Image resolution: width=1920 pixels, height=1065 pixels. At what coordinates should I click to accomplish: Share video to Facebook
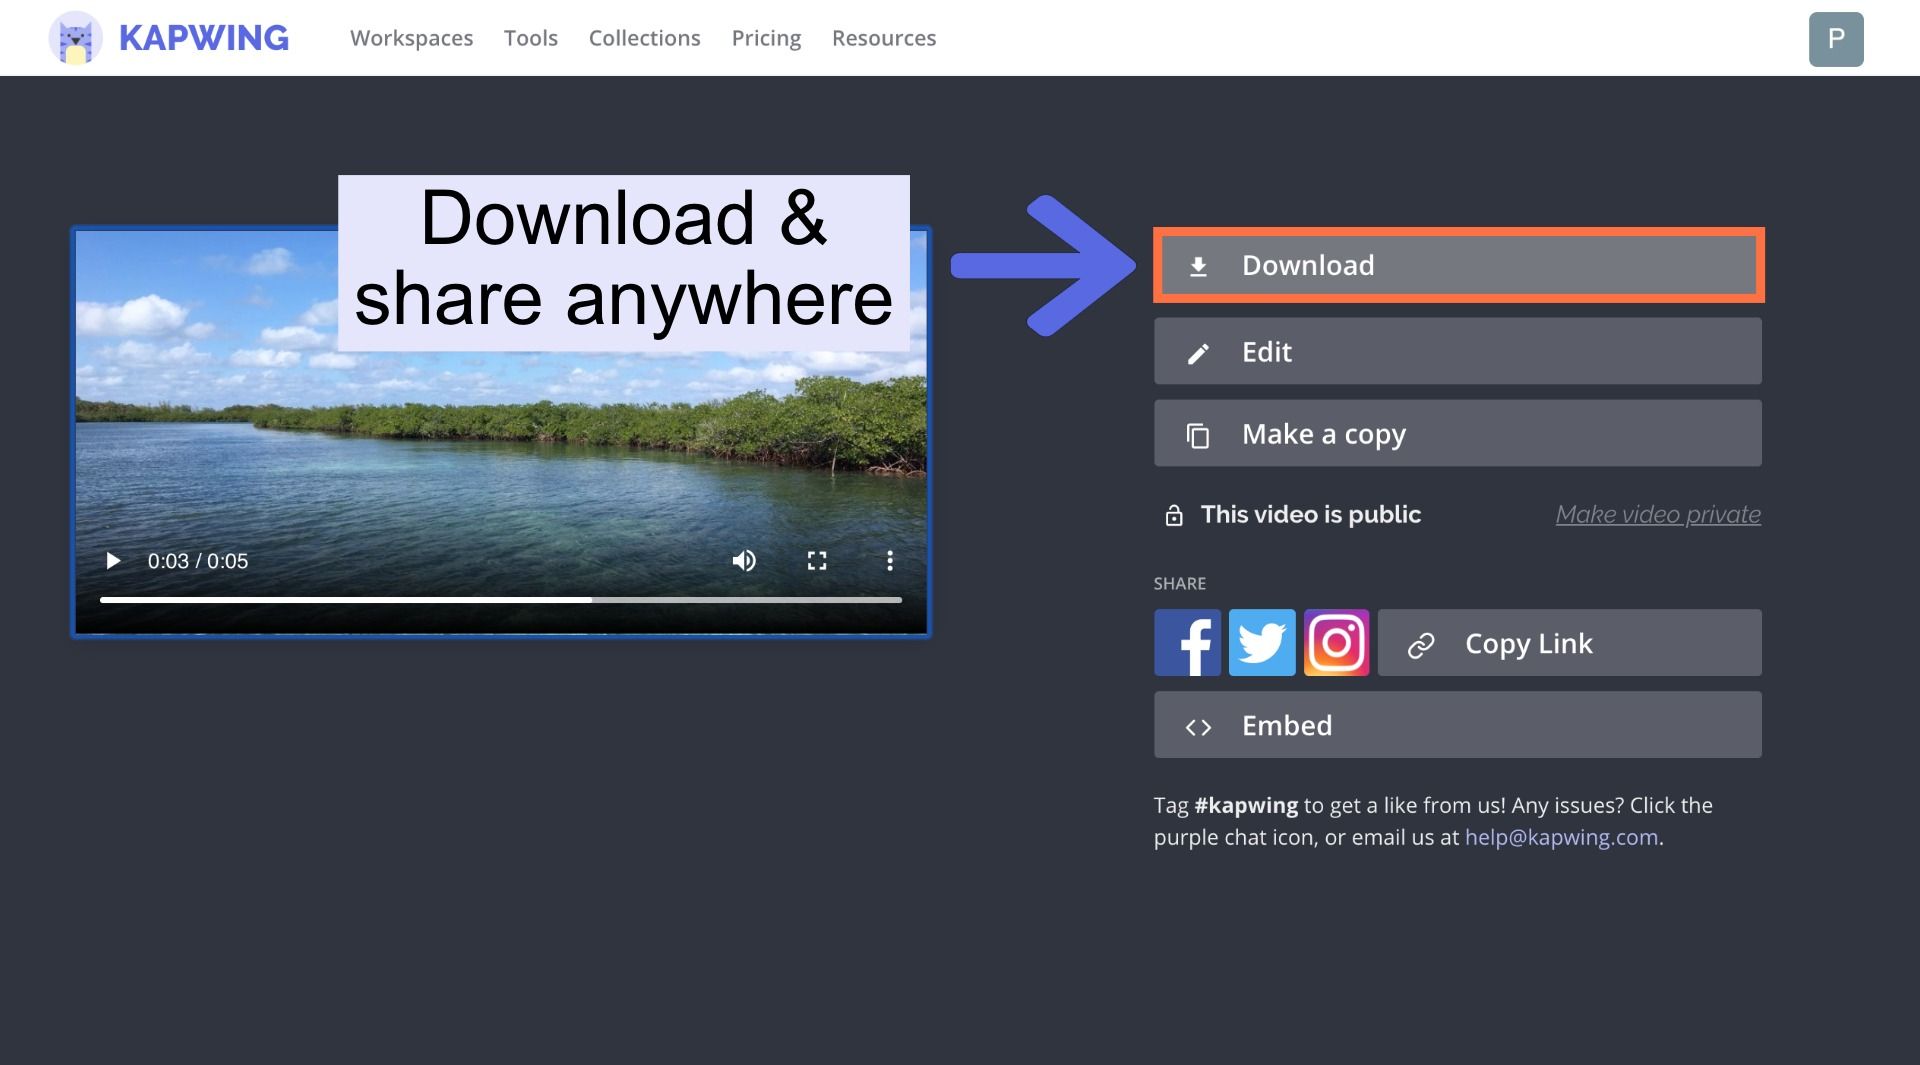pyautogui.click(x=1187, y=643)
